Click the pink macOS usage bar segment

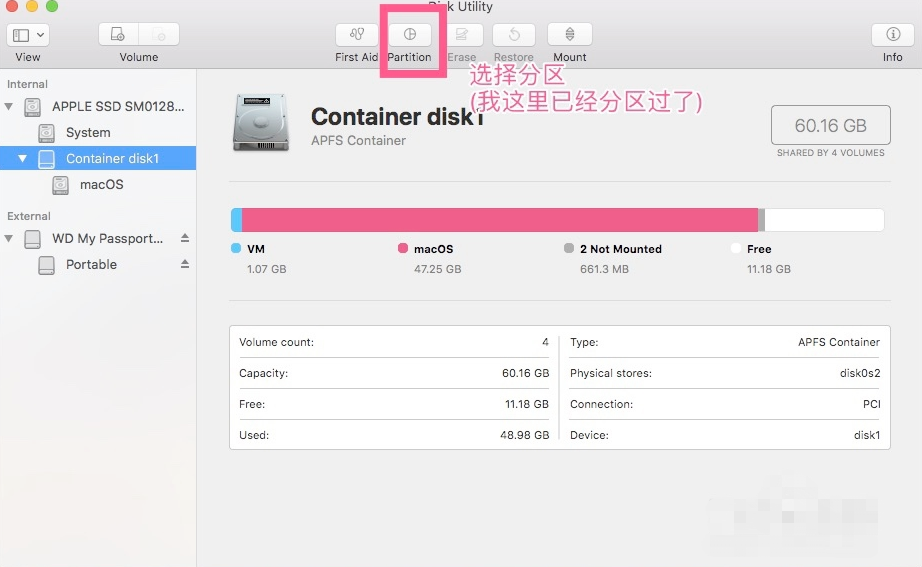[500, 220]
